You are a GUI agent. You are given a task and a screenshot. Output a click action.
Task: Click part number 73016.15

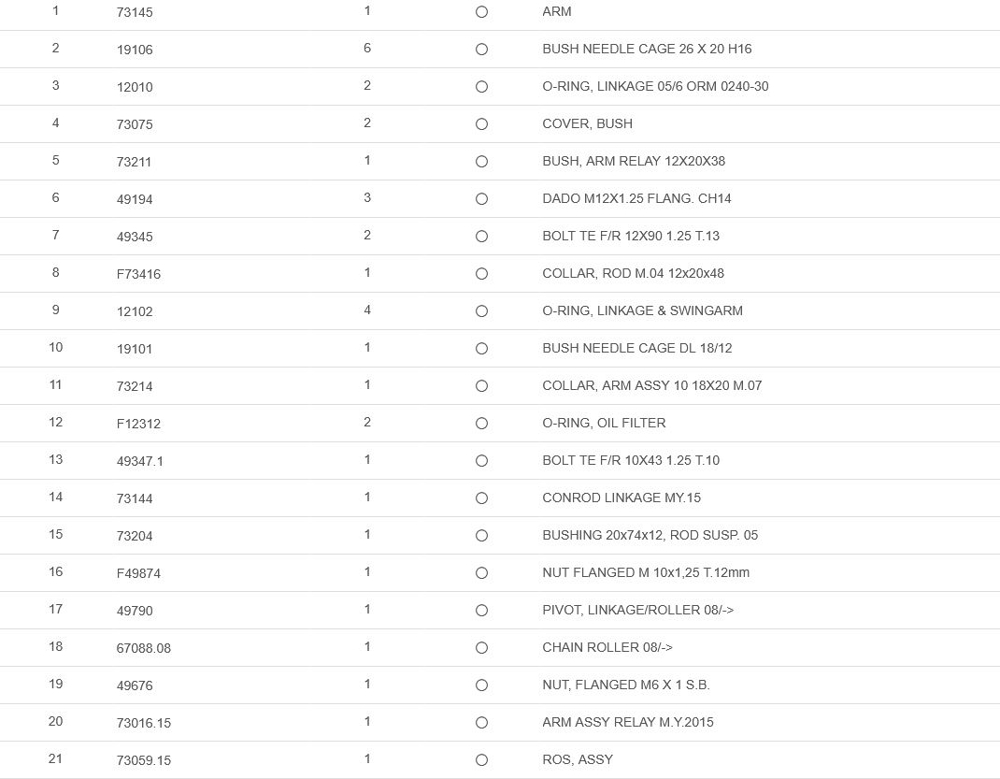click(x=144, y=723)
